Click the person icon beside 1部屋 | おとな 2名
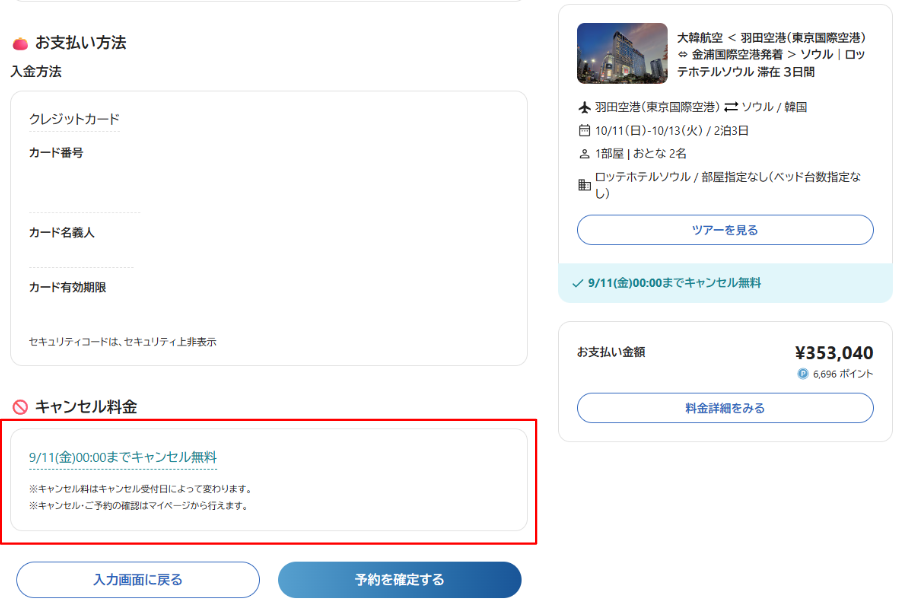Screen dimensions: 916x614 point(584,154)
